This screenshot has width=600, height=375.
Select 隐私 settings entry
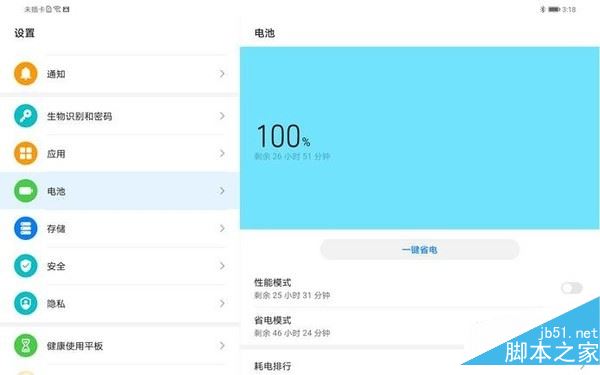pos(120,303)
